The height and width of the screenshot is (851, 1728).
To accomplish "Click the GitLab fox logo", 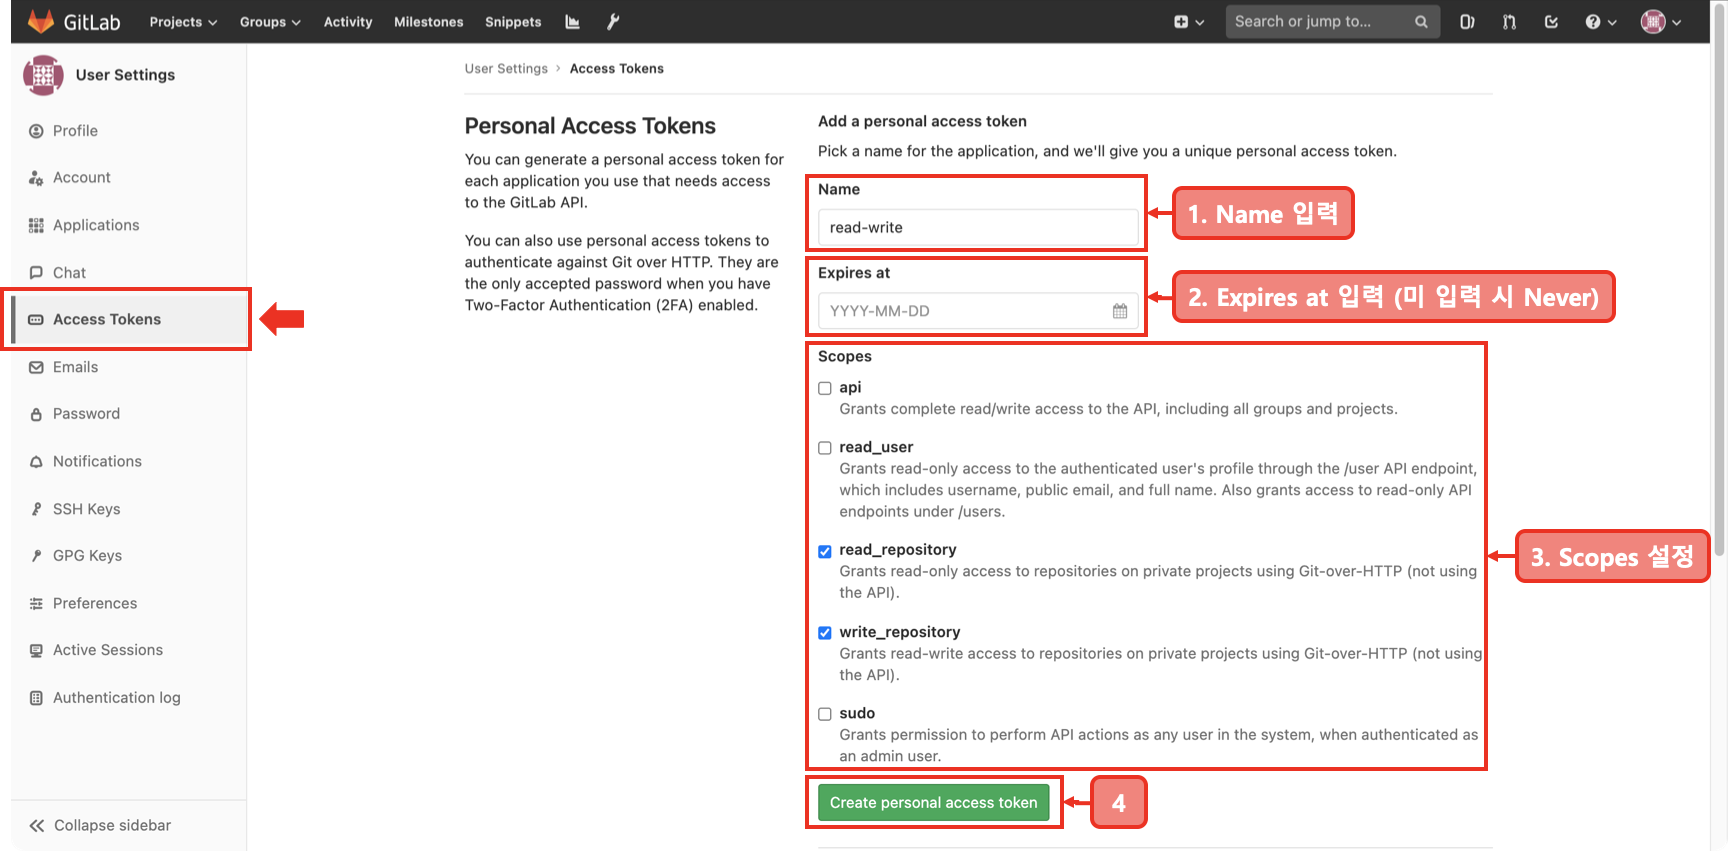I will [x=41, y=21].
